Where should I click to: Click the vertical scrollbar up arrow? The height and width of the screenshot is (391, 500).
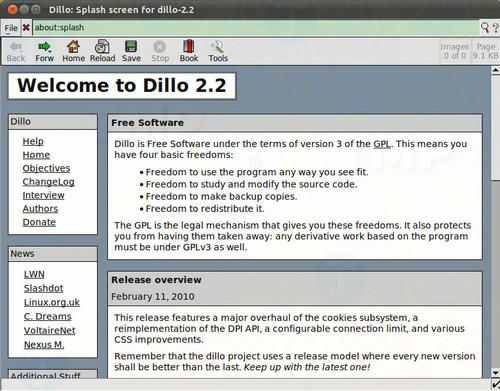click(x=495, y=70)
